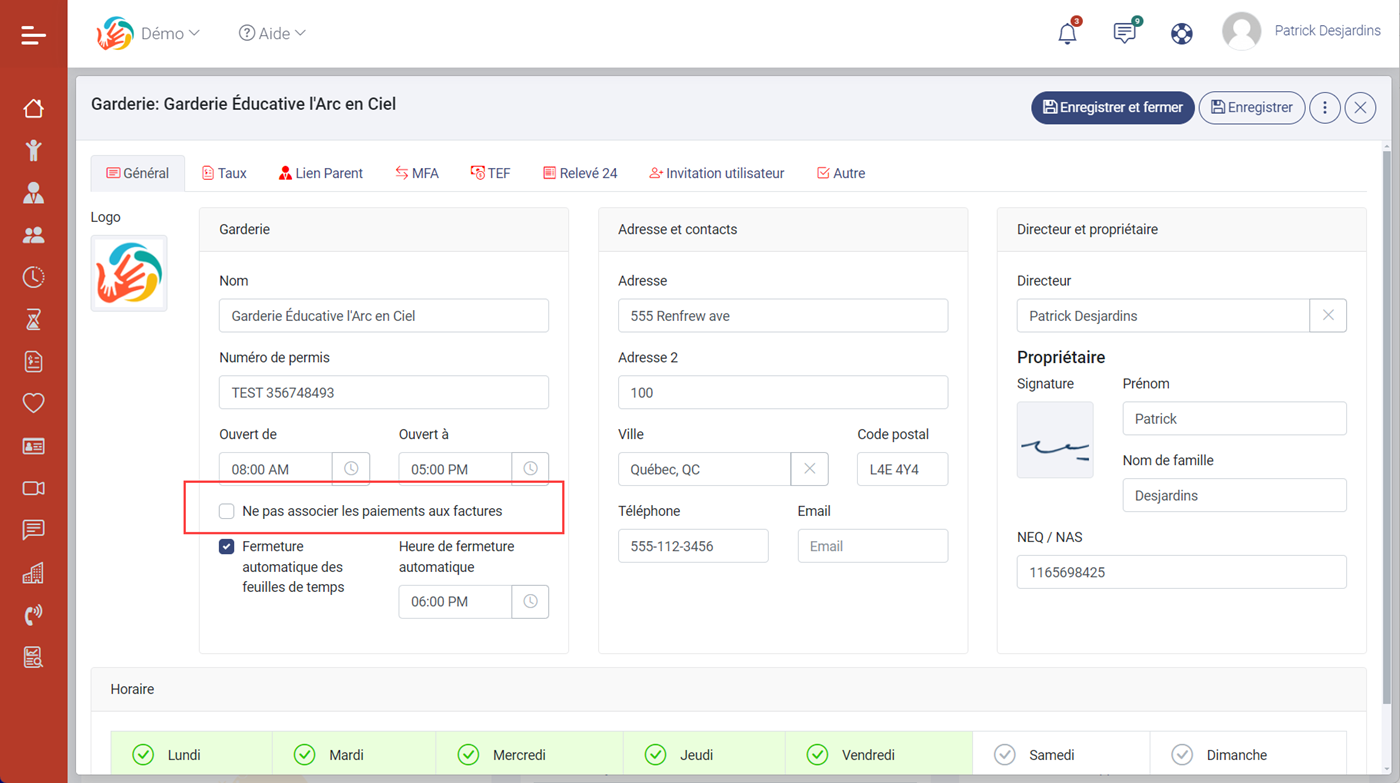Open the three-dot more options menu
This screenshot has width=1400, height=783.
tap(1325, 107)
